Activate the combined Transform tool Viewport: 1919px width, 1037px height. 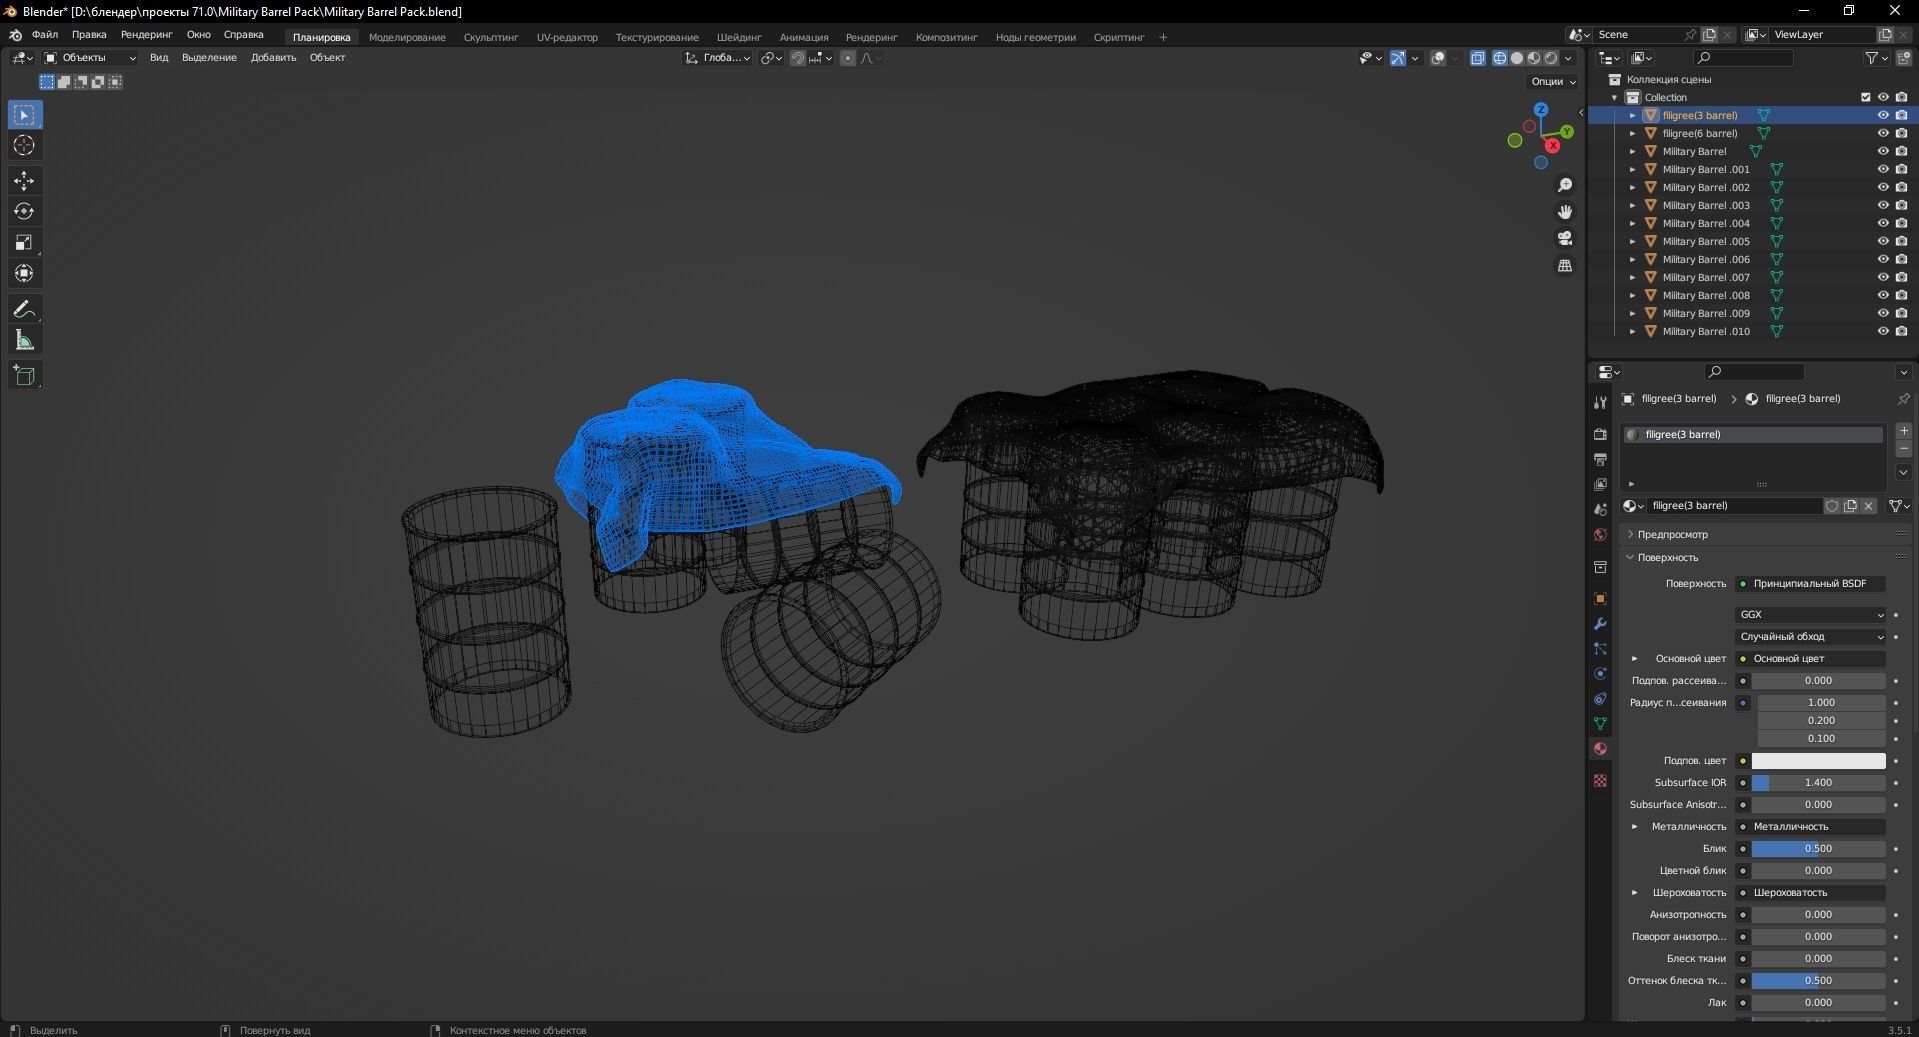24,274
